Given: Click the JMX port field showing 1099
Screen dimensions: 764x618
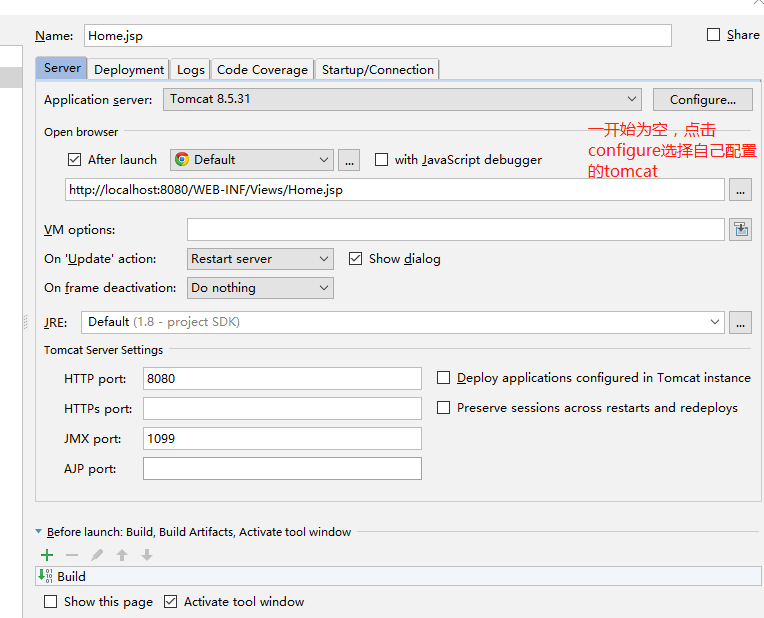Looking at the screenshot, I should pyautogui.click(x=282, y=439).
